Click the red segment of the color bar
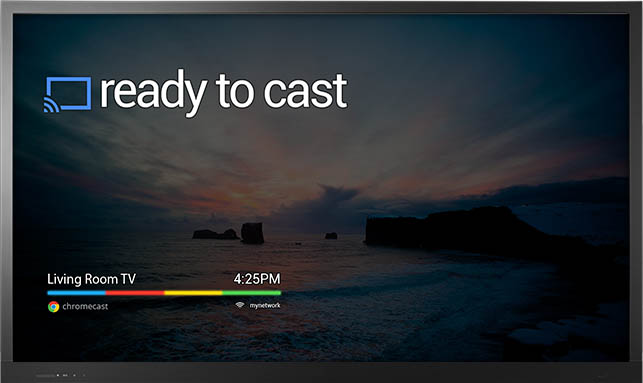 135,293
